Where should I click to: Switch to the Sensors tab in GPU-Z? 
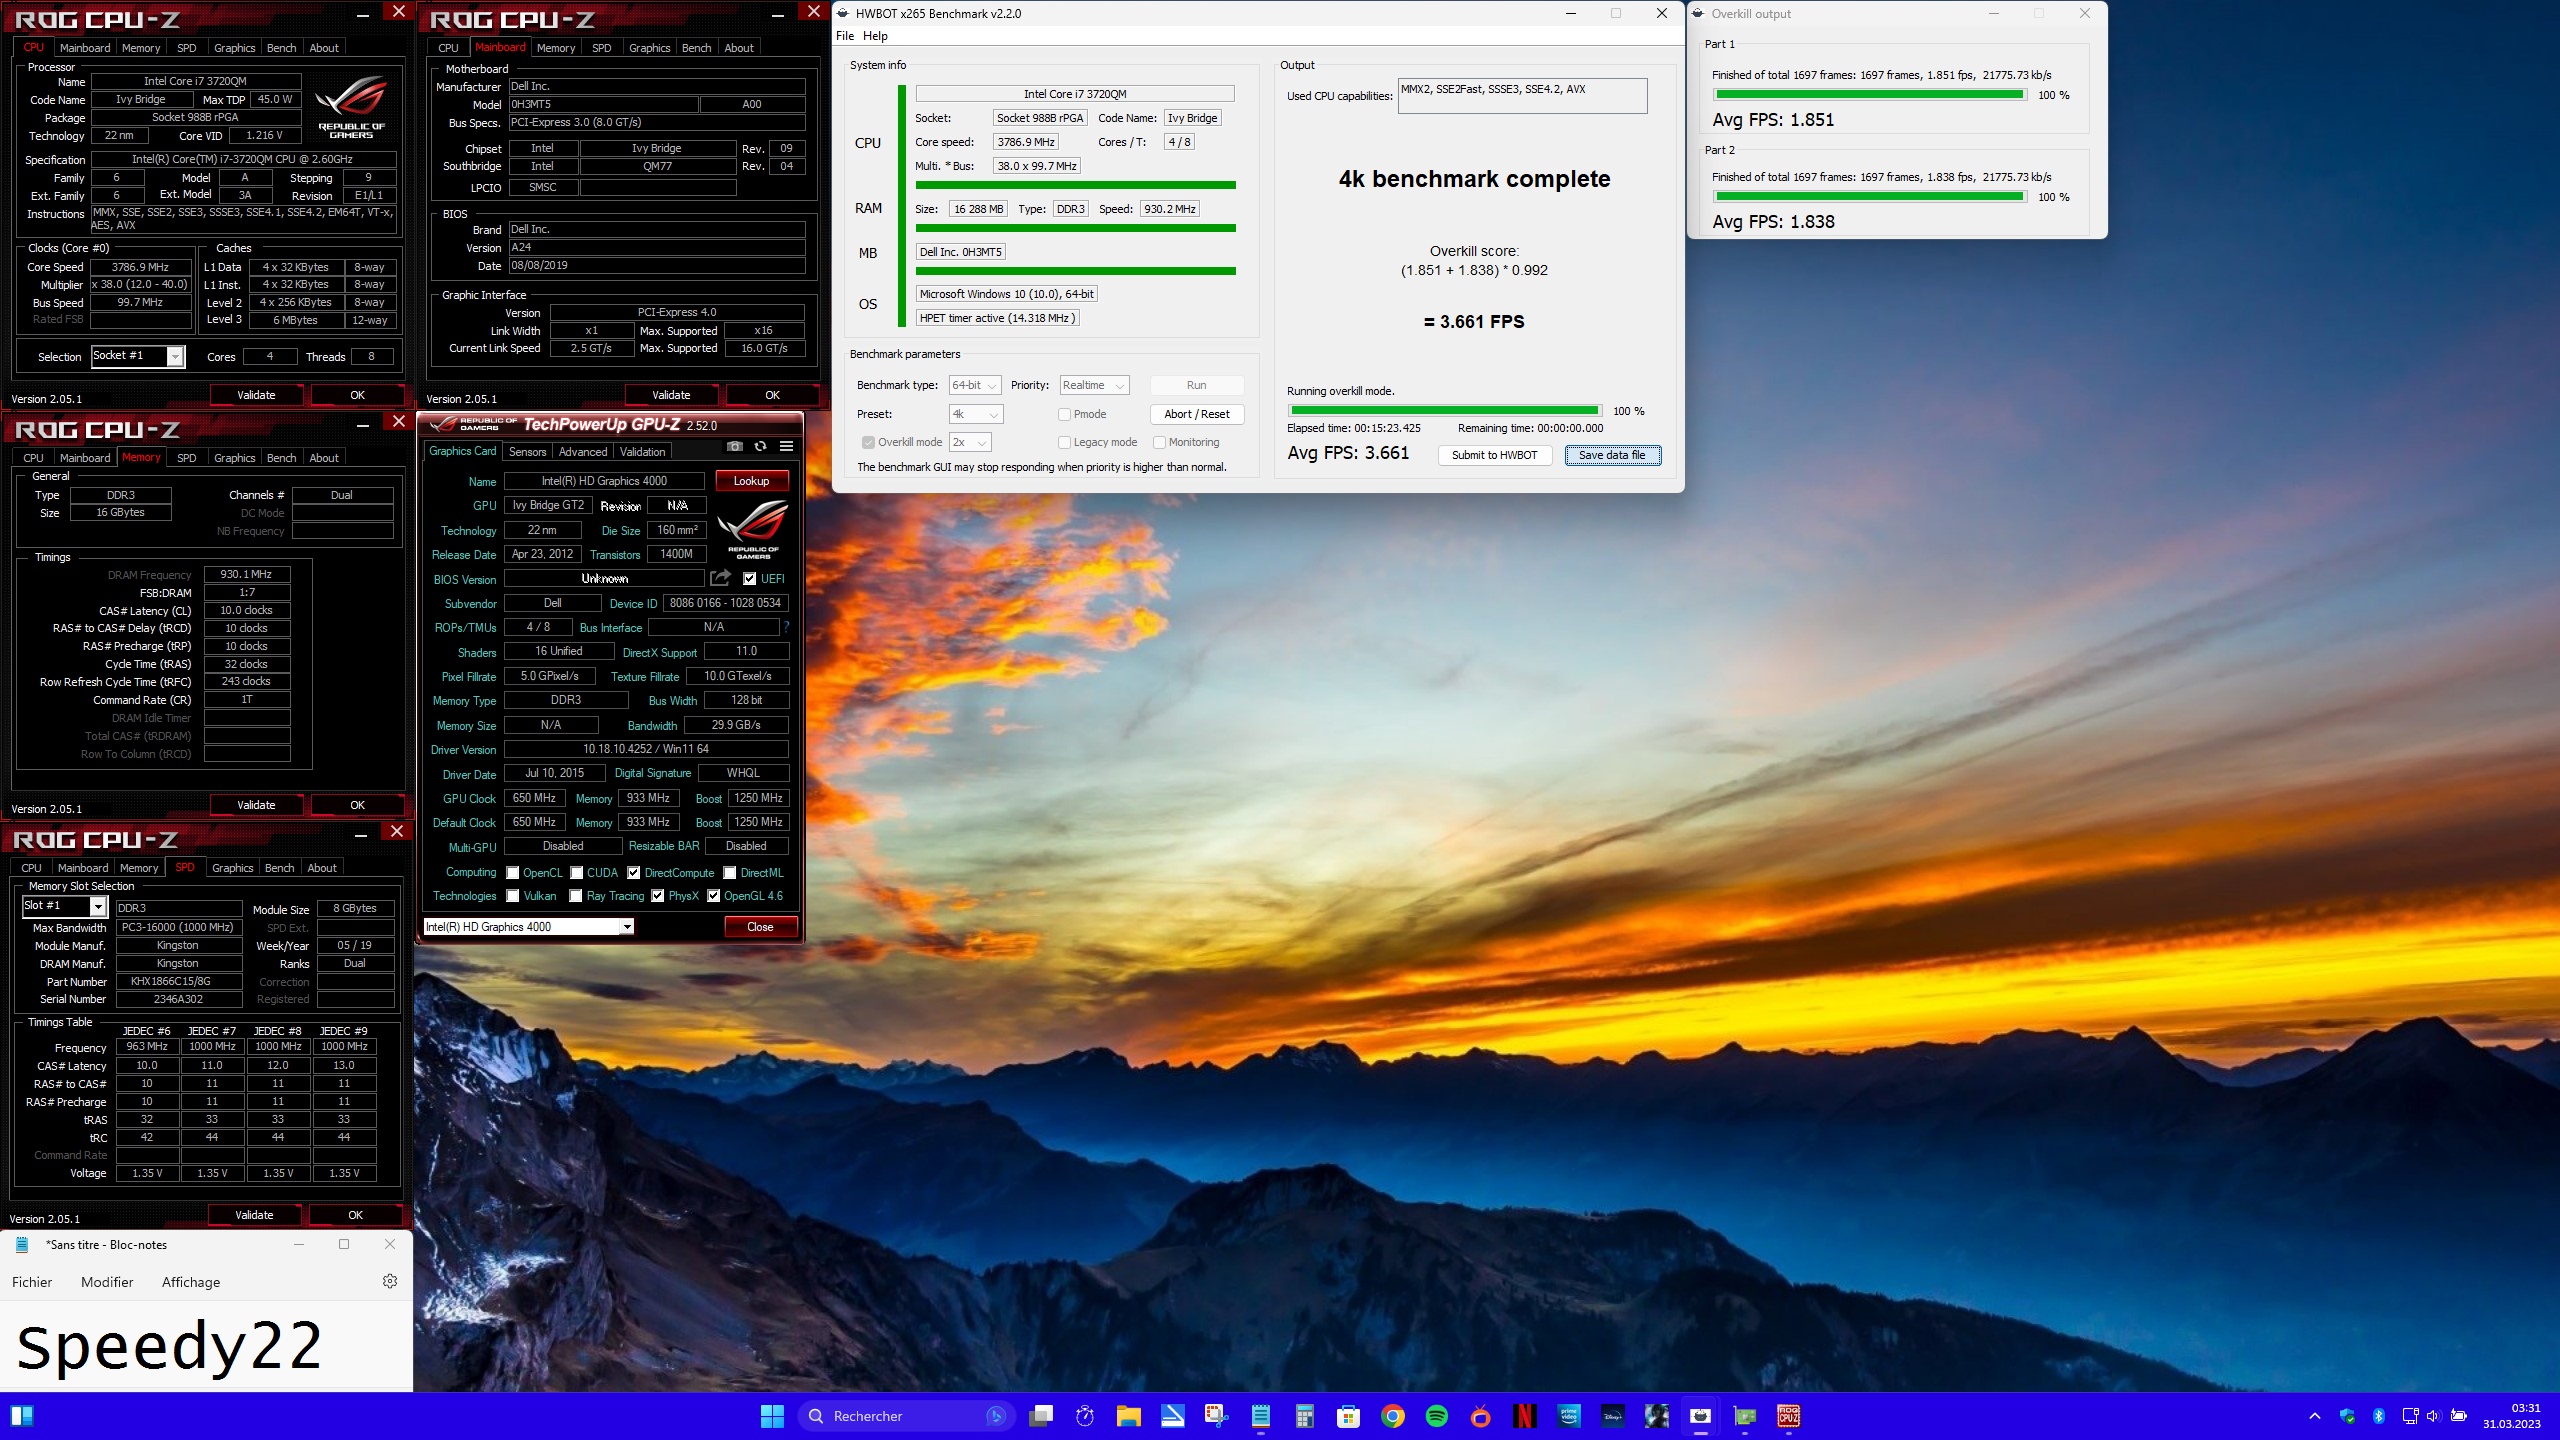(x=528, y=452)
